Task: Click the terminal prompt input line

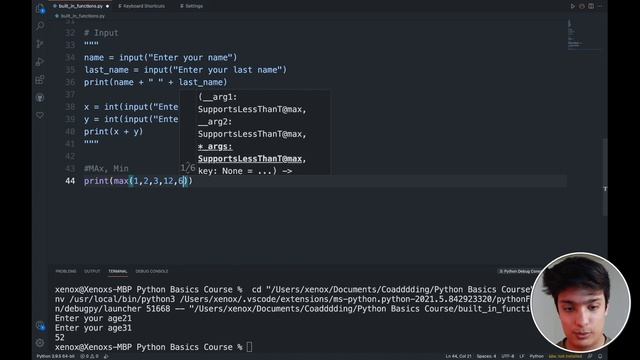Action: 154,347
